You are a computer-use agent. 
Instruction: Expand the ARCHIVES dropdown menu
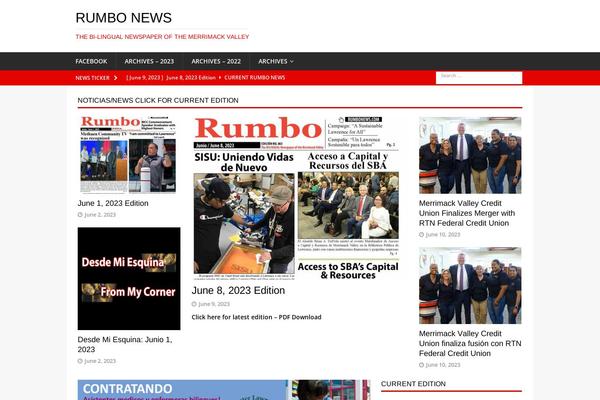click(x=276, y=61)
